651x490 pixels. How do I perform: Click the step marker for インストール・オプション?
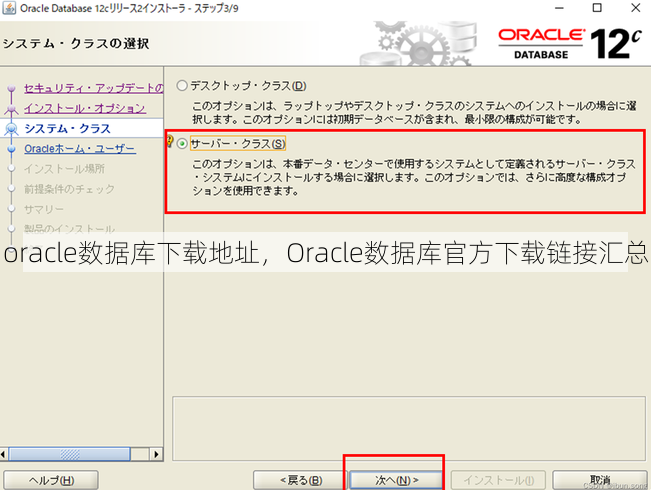point(11,109)
